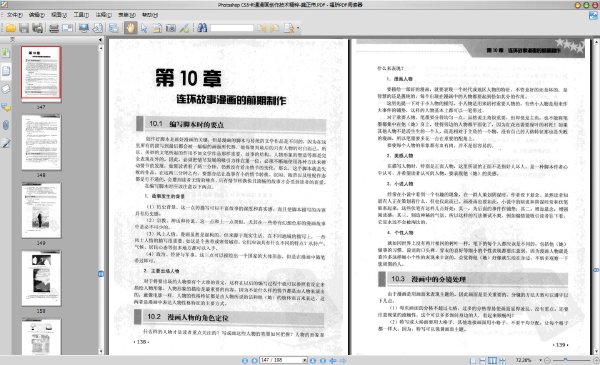Click the next view forward arrow
Viewport: 600px width, 365px height.
[x=343, y=360]
